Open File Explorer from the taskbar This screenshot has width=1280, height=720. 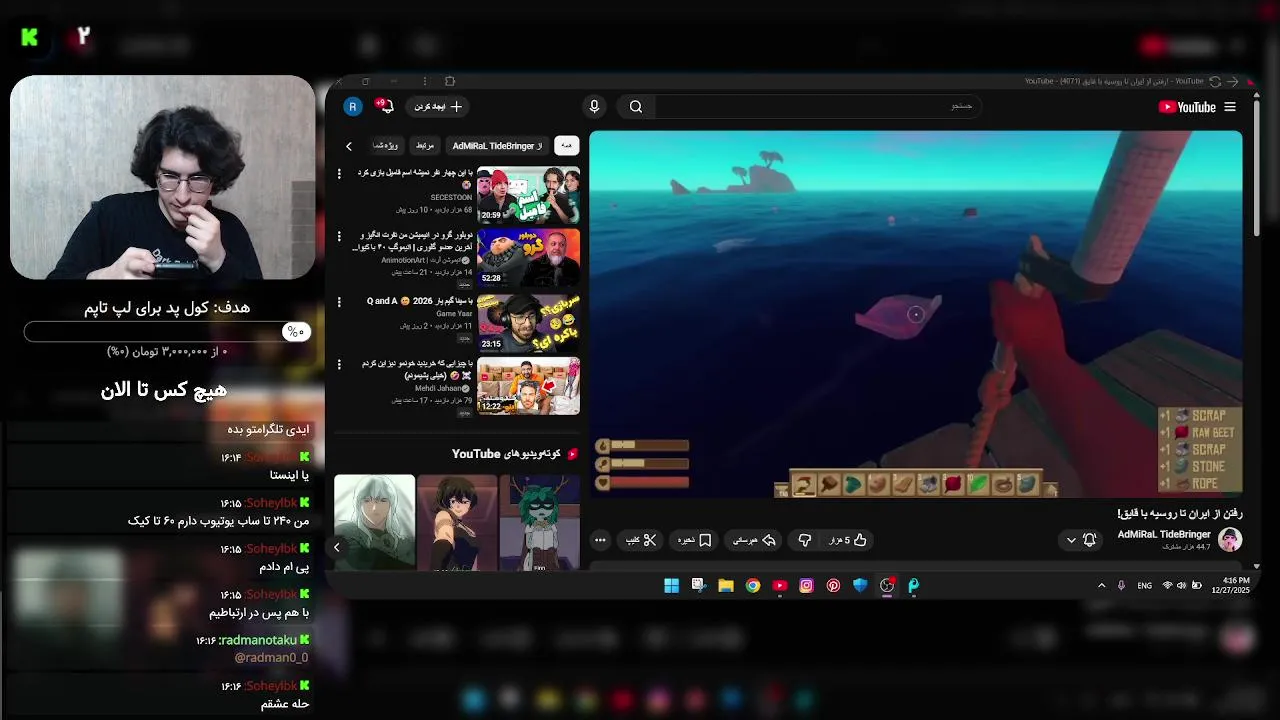(x=726, y=586)
